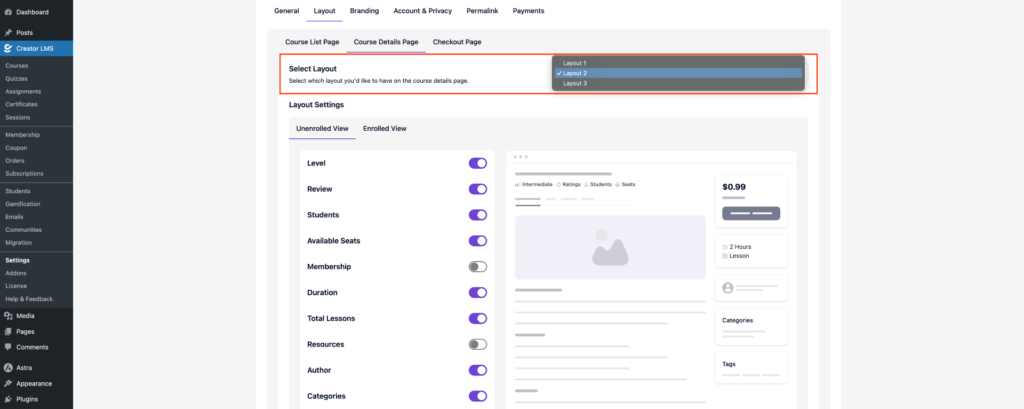Turn on the Resources toggle

477,344
